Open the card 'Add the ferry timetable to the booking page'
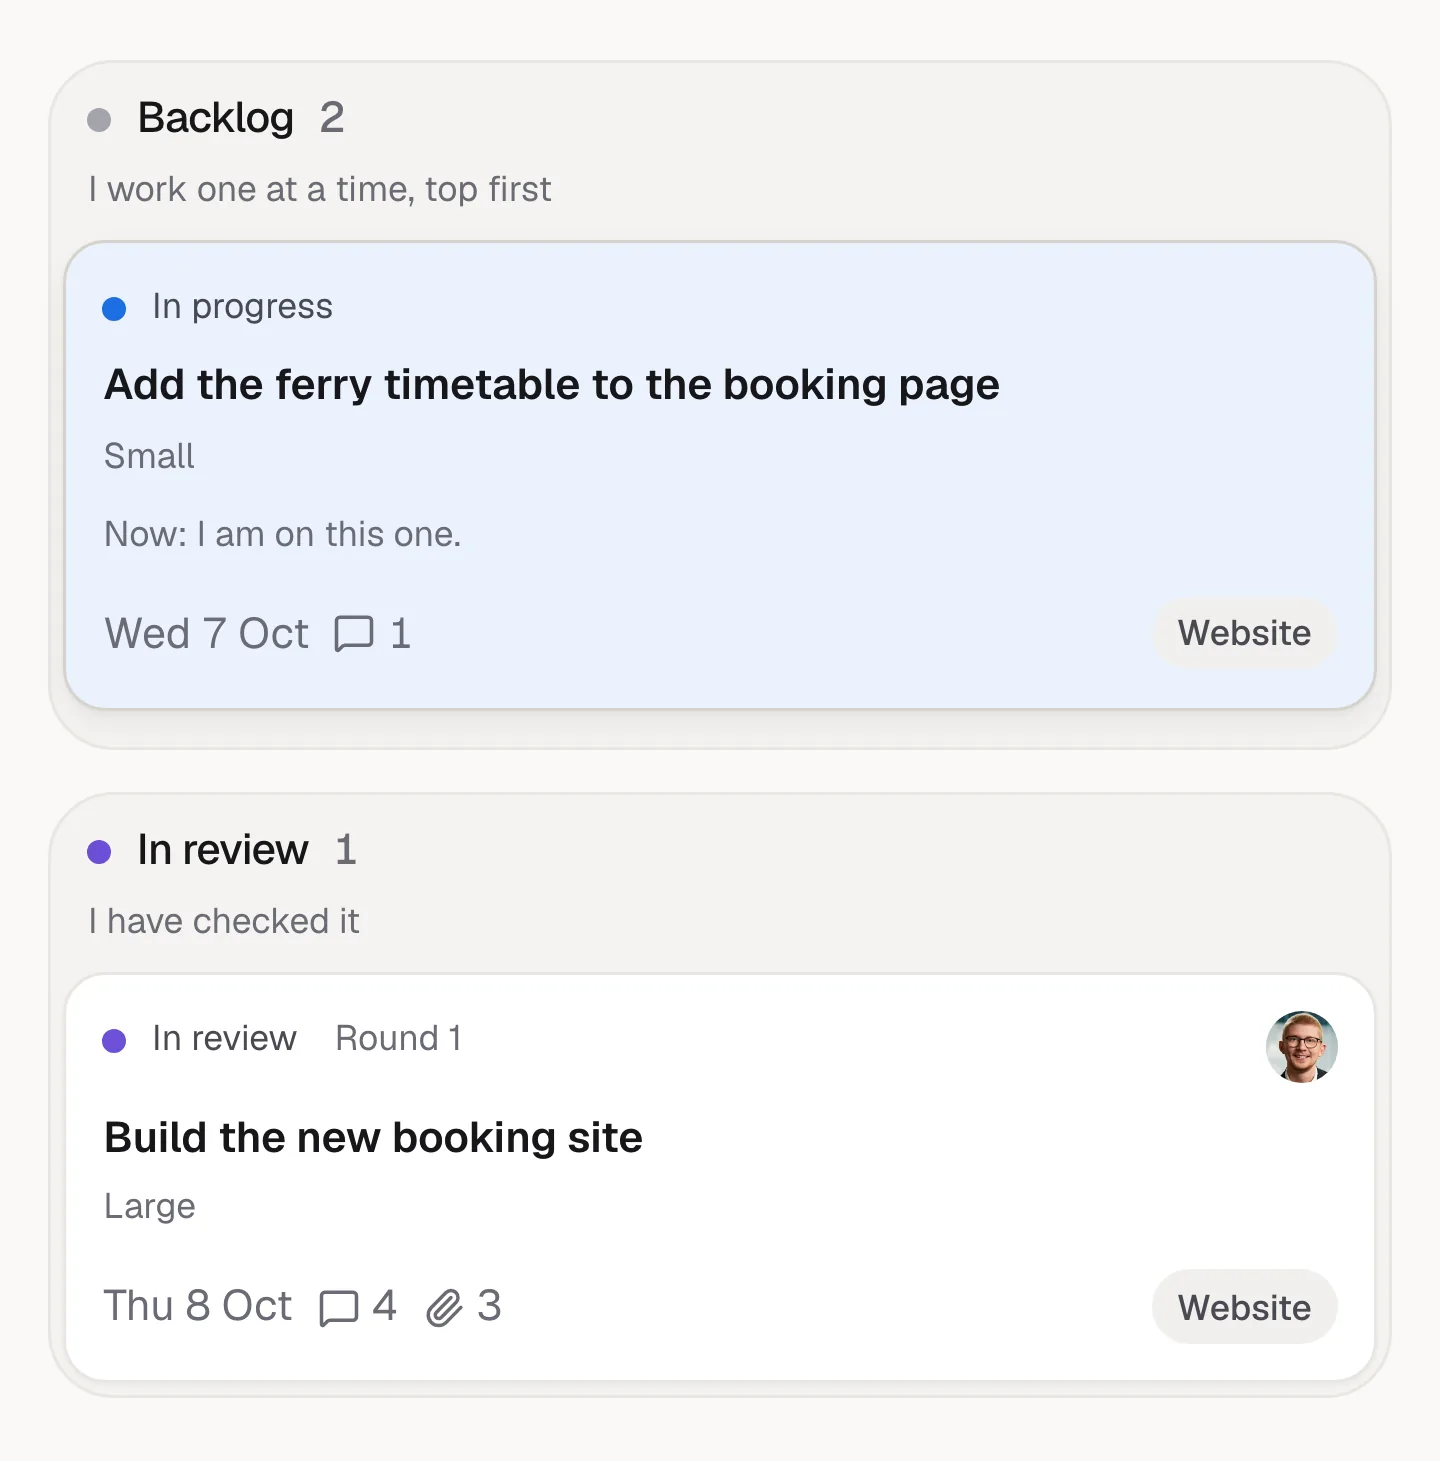 tap(720, 476)
